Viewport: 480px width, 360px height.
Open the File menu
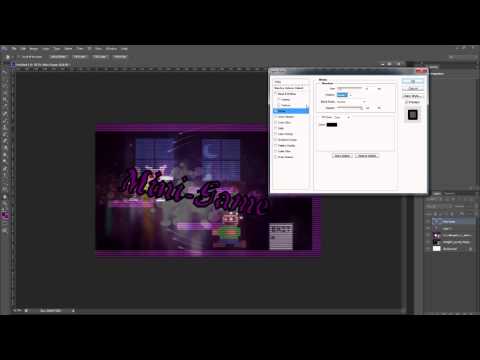tap(14, 49)
